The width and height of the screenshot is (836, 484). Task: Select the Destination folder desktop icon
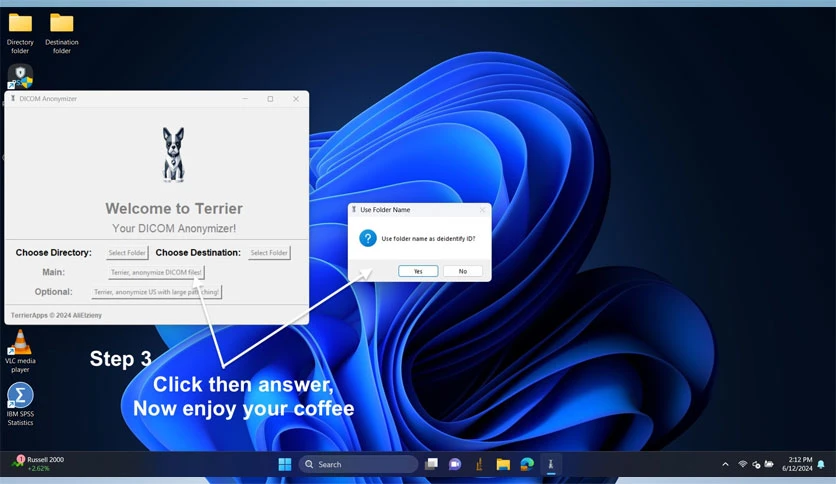[x=62, y=34]
